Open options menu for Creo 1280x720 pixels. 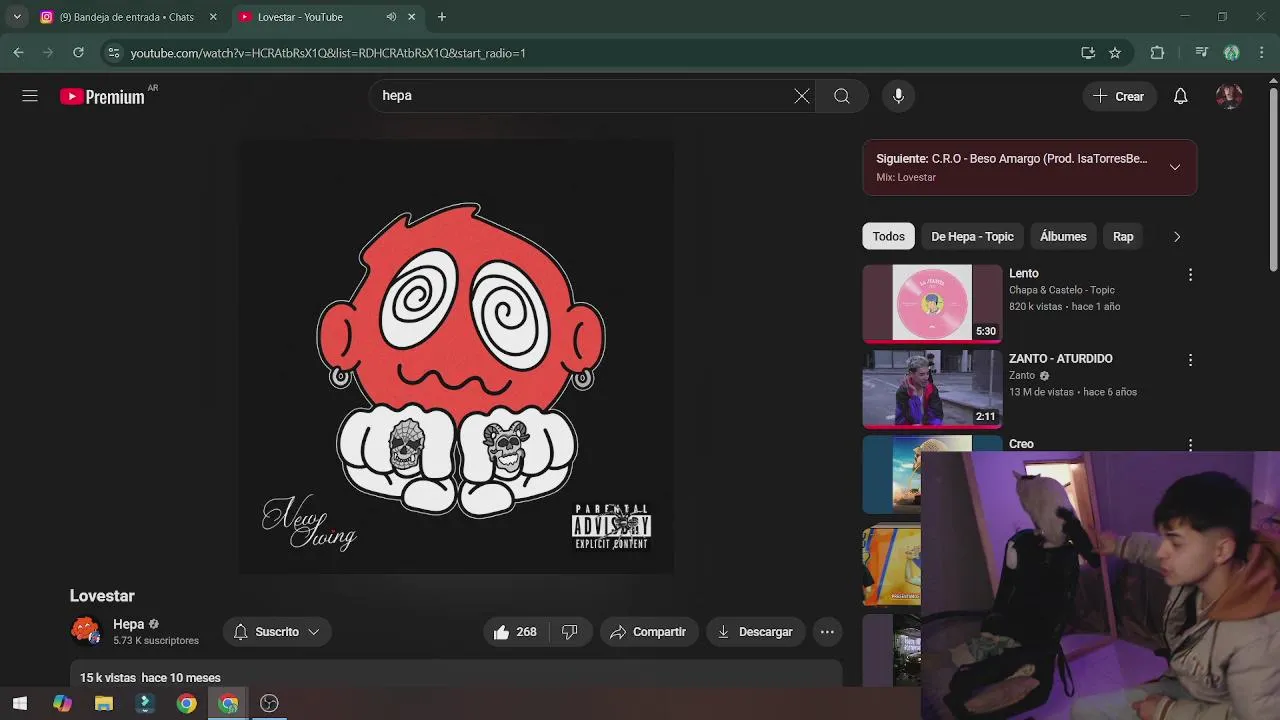[x=1190, y=445]
